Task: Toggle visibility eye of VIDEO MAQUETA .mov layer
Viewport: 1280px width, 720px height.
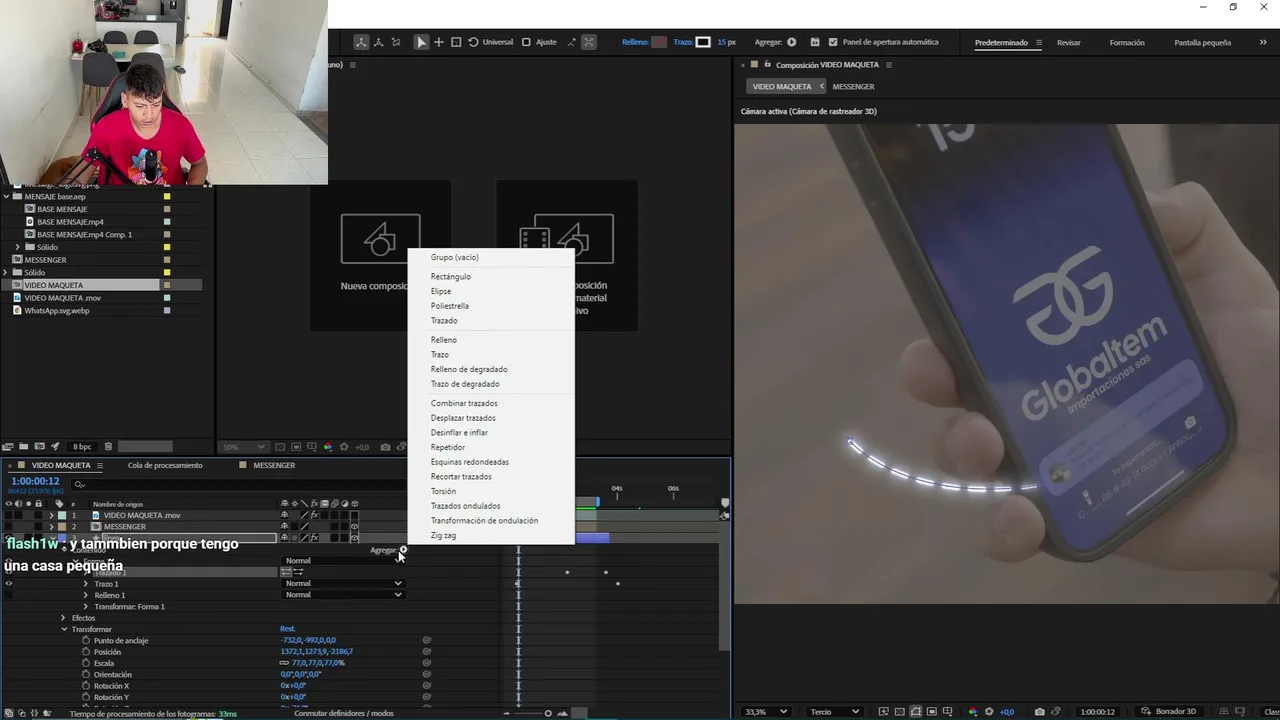Action: tap(8, 515)
